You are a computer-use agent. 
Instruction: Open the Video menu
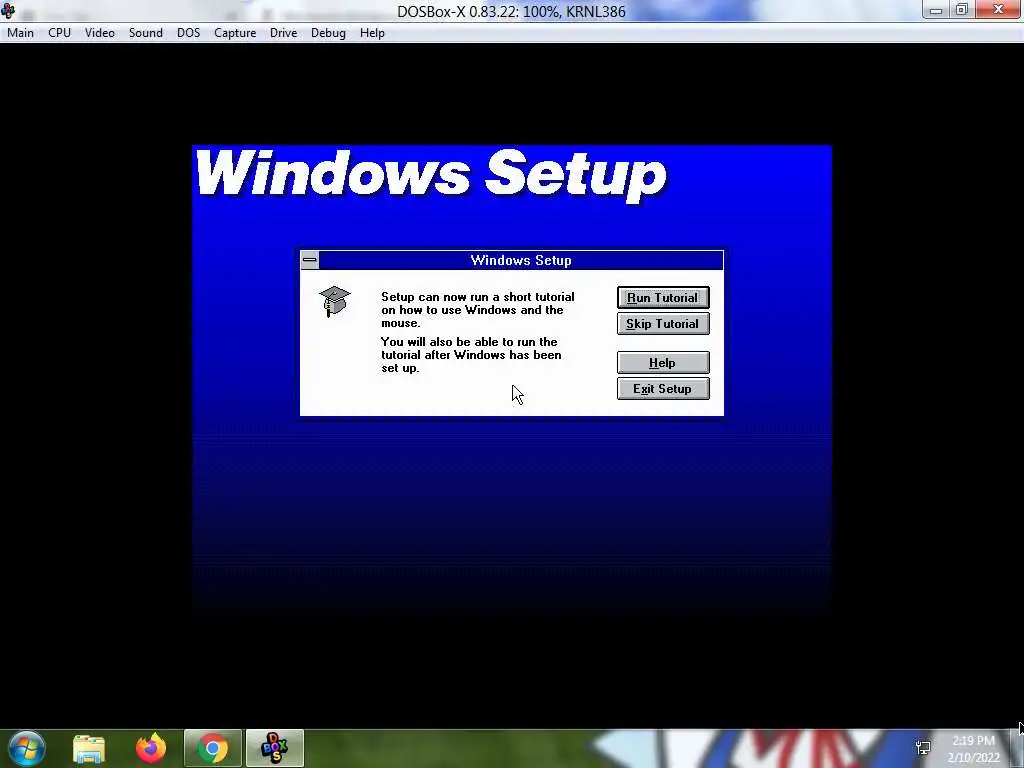coord(99,33)
